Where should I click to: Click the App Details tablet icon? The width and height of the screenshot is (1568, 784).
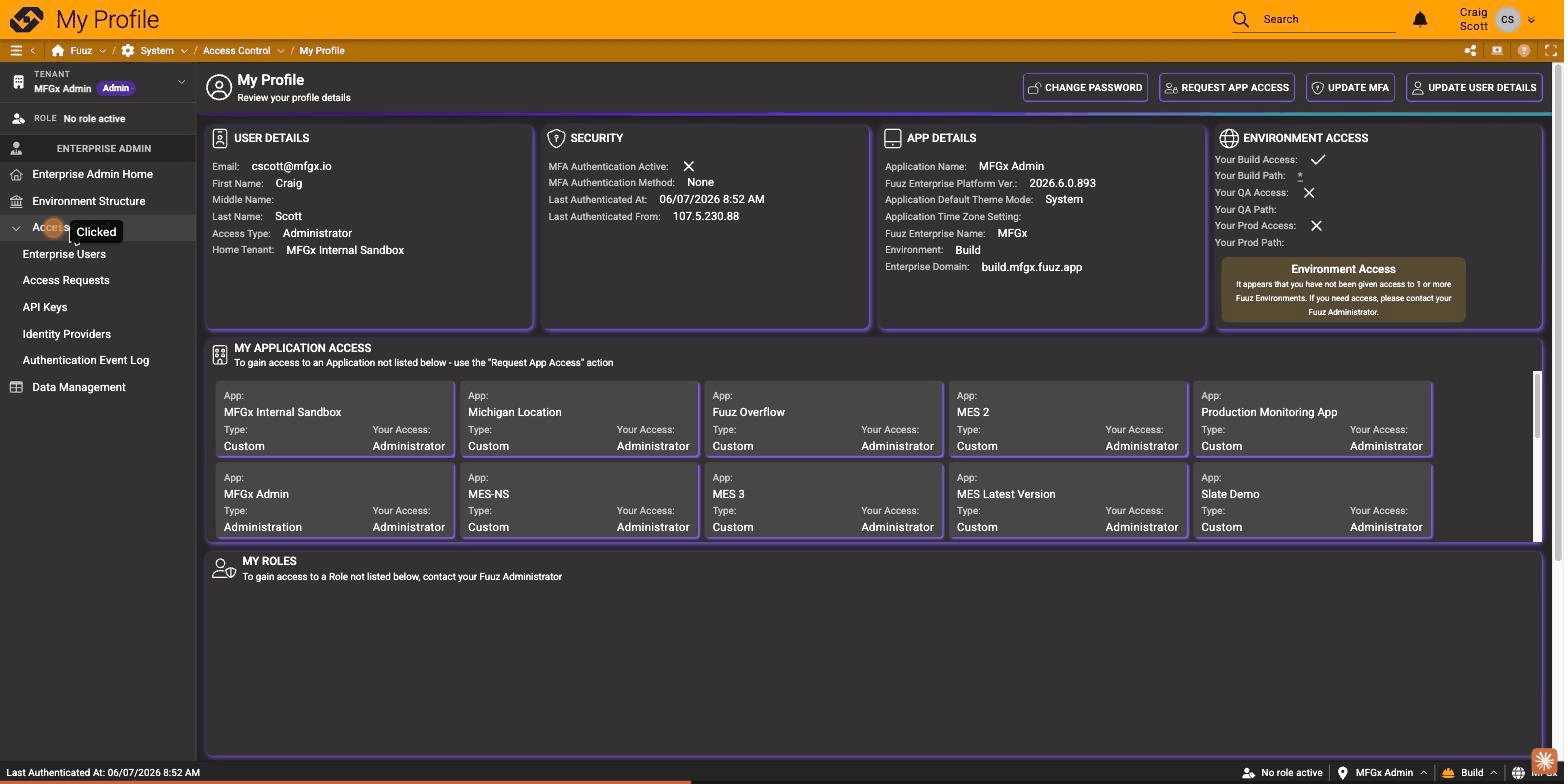tap(893, 138)
